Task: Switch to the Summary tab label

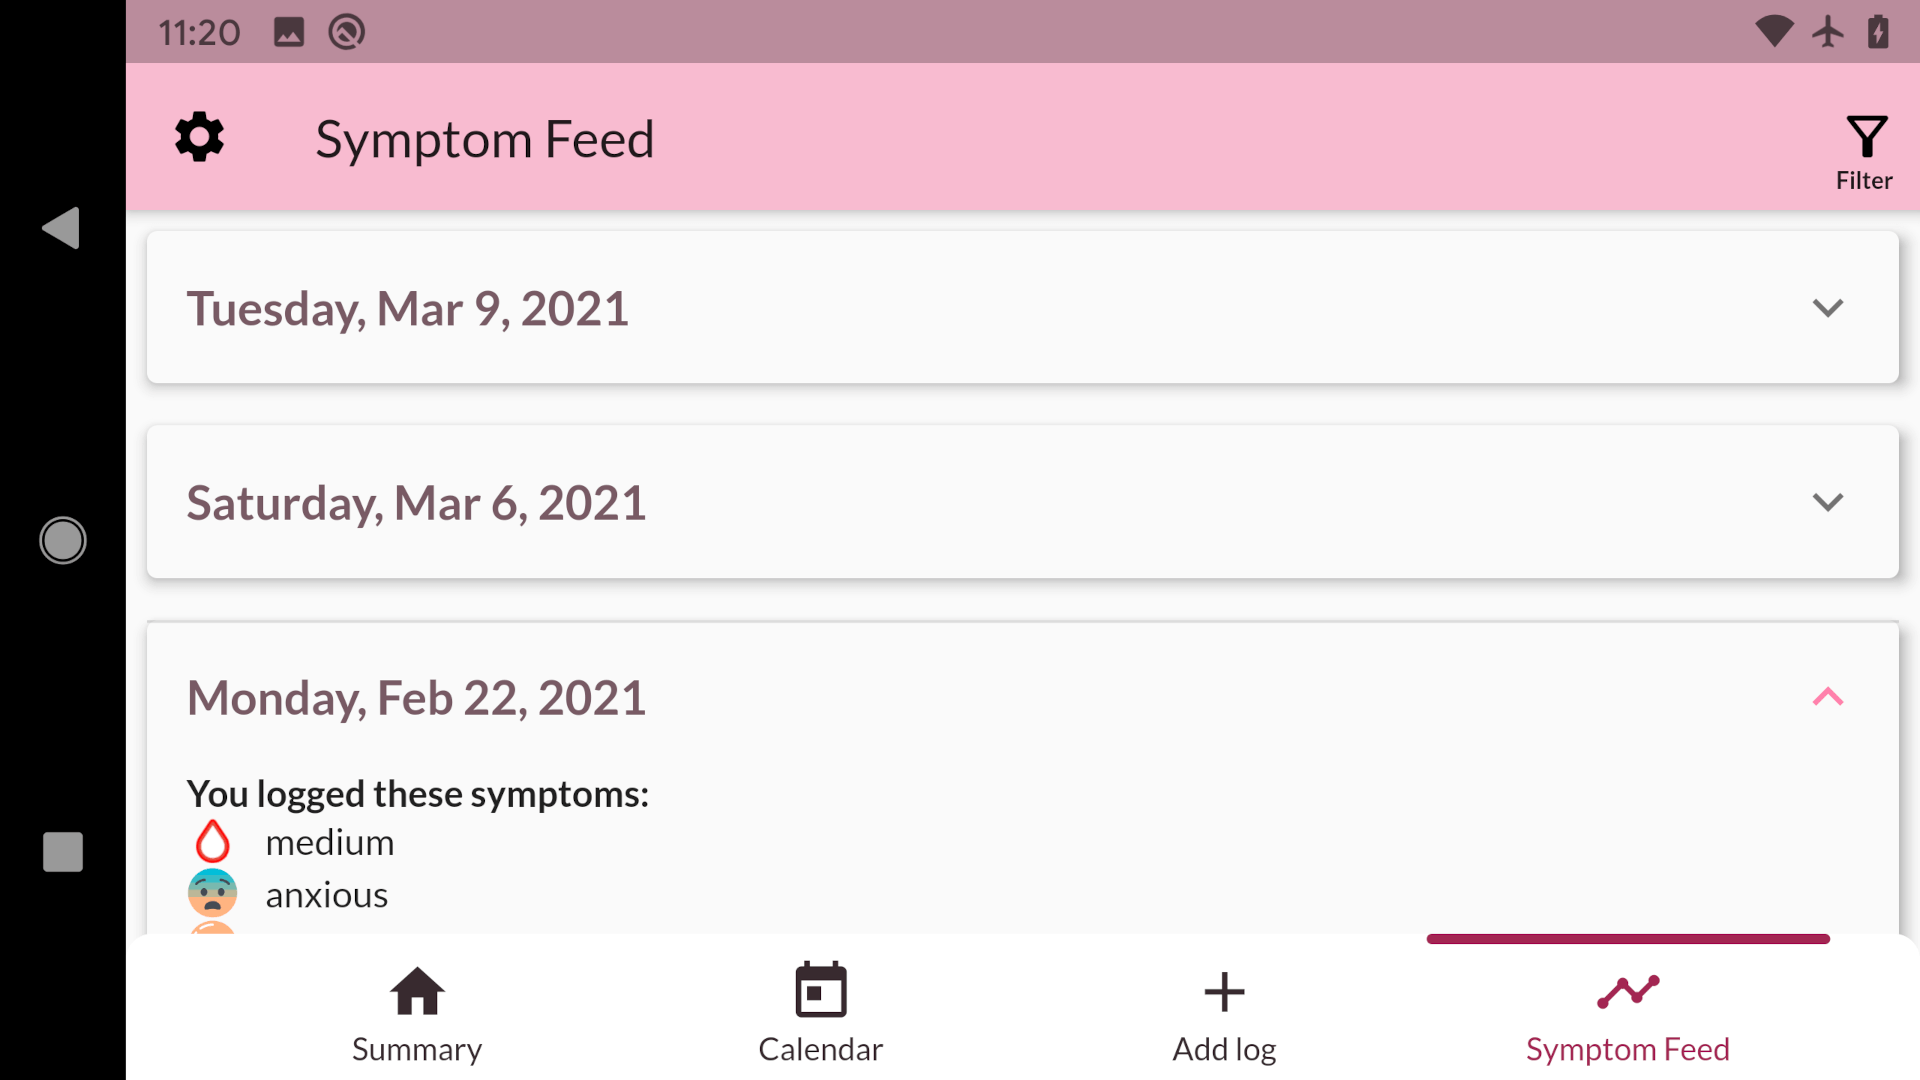Action: (x=417, y=1049)
